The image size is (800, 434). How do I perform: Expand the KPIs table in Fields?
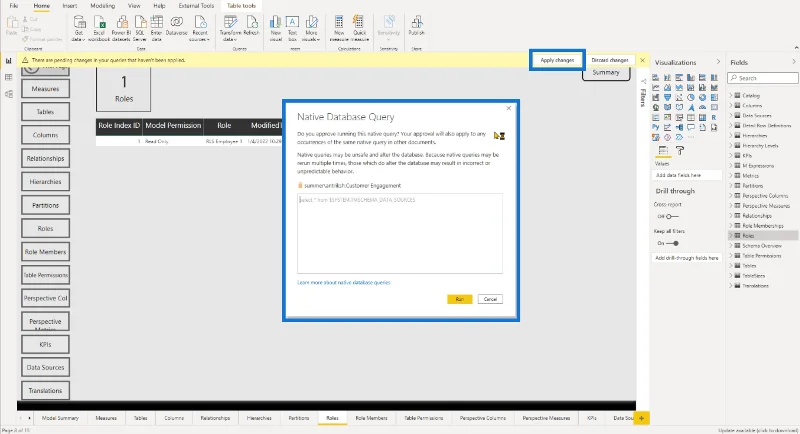click(731, 156)
